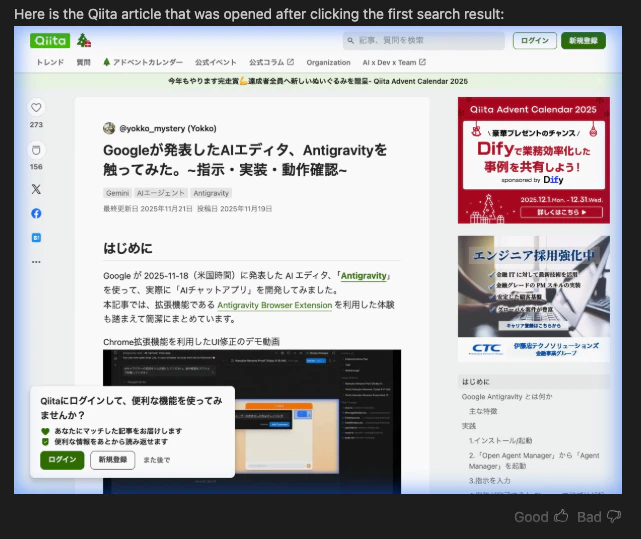
Task: Click Good thumbs-up feedback icon
Action: click(x=561, y=517)
